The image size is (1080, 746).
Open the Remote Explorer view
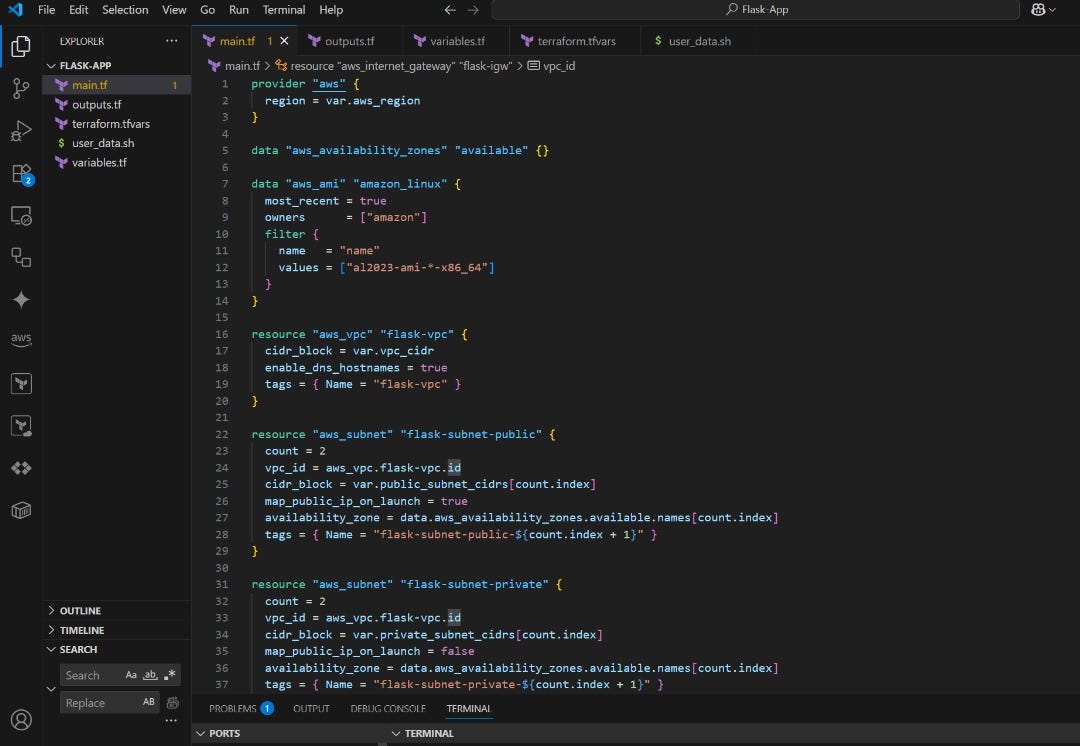click(x=22, y=214)
